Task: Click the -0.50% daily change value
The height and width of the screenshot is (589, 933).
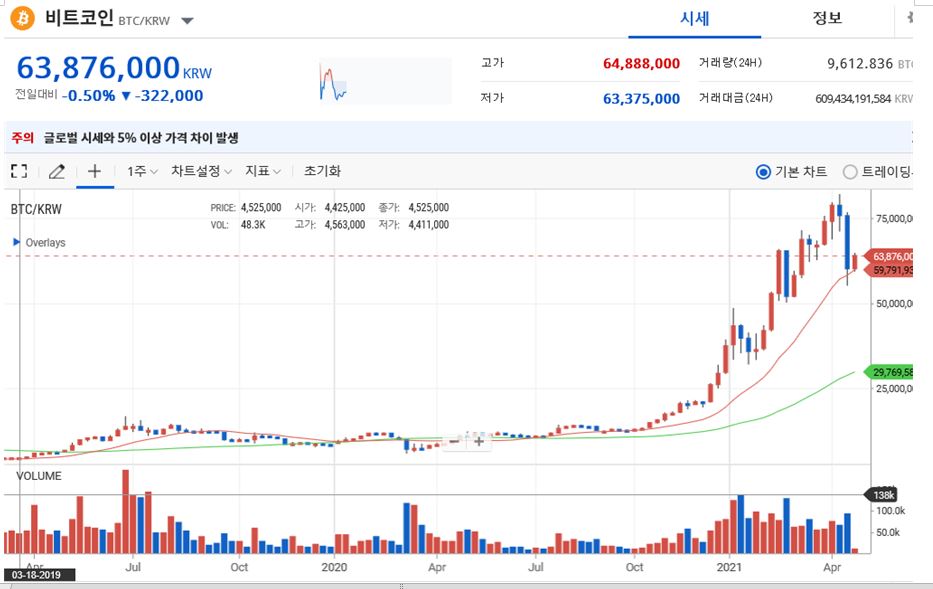Action: (89, 96)
